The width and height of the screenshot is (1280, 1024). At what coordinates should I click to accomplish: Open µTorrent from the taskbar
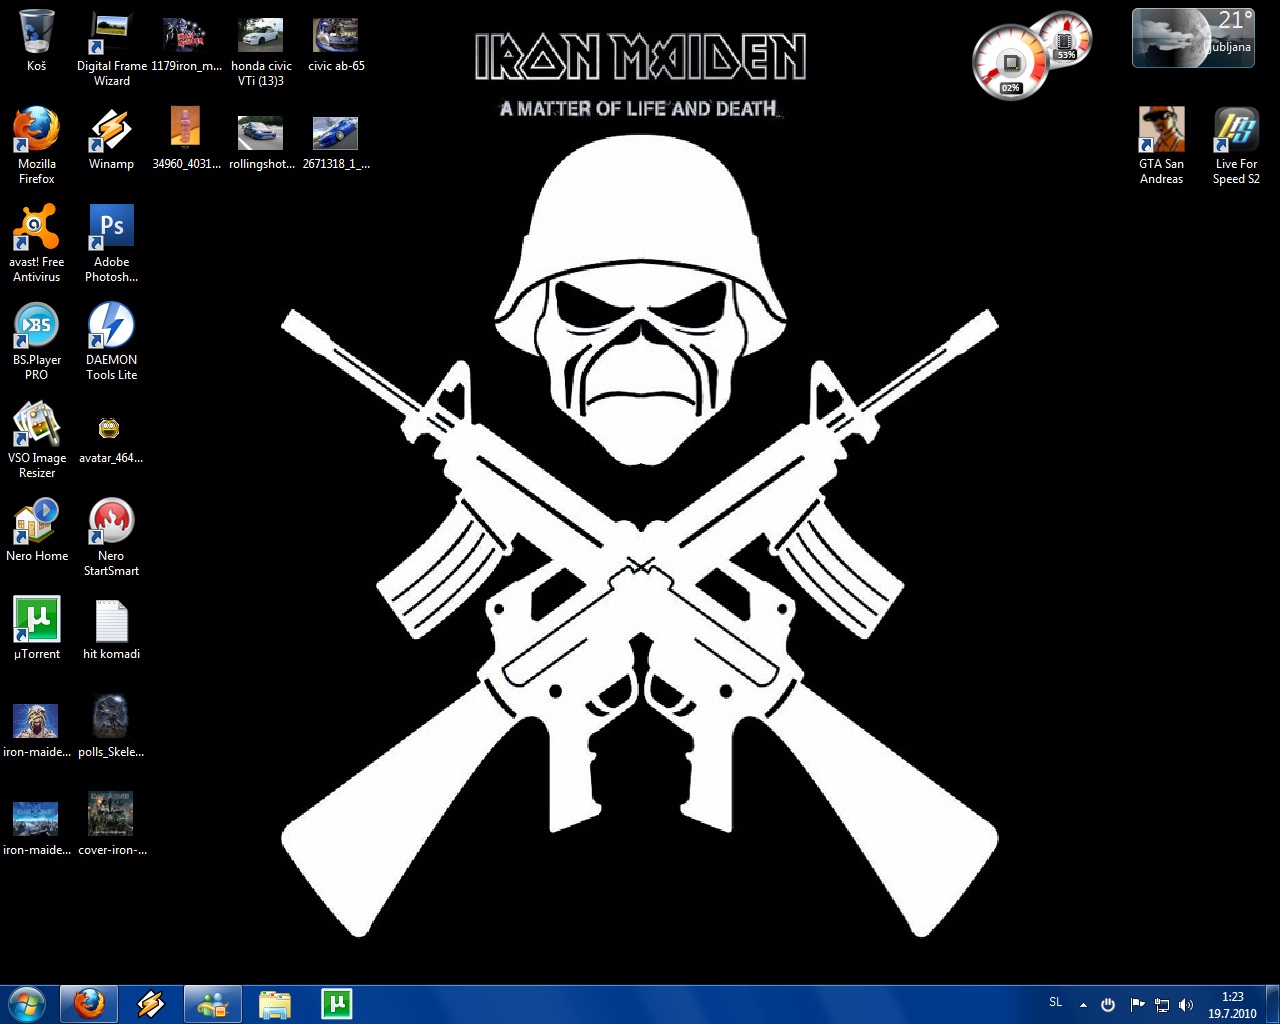pyautogui.click(x=337, y=1003)
